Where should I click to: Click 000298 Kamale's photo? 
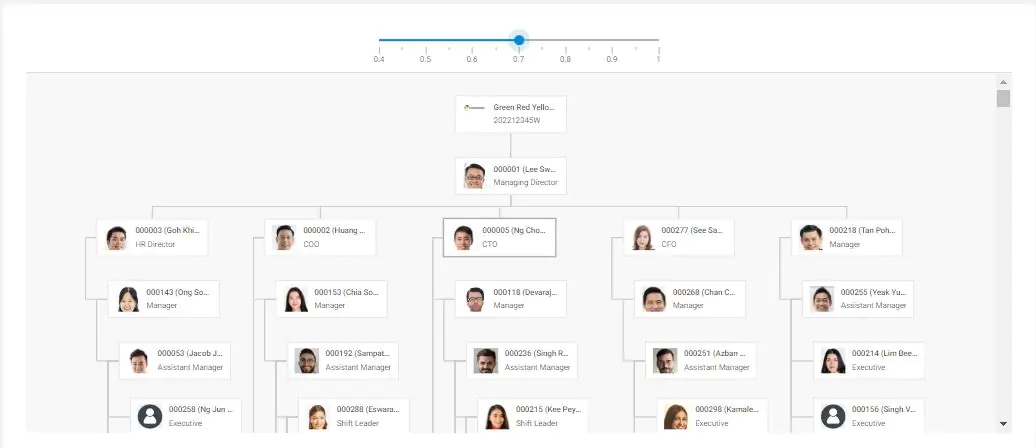tap(676, 417)
